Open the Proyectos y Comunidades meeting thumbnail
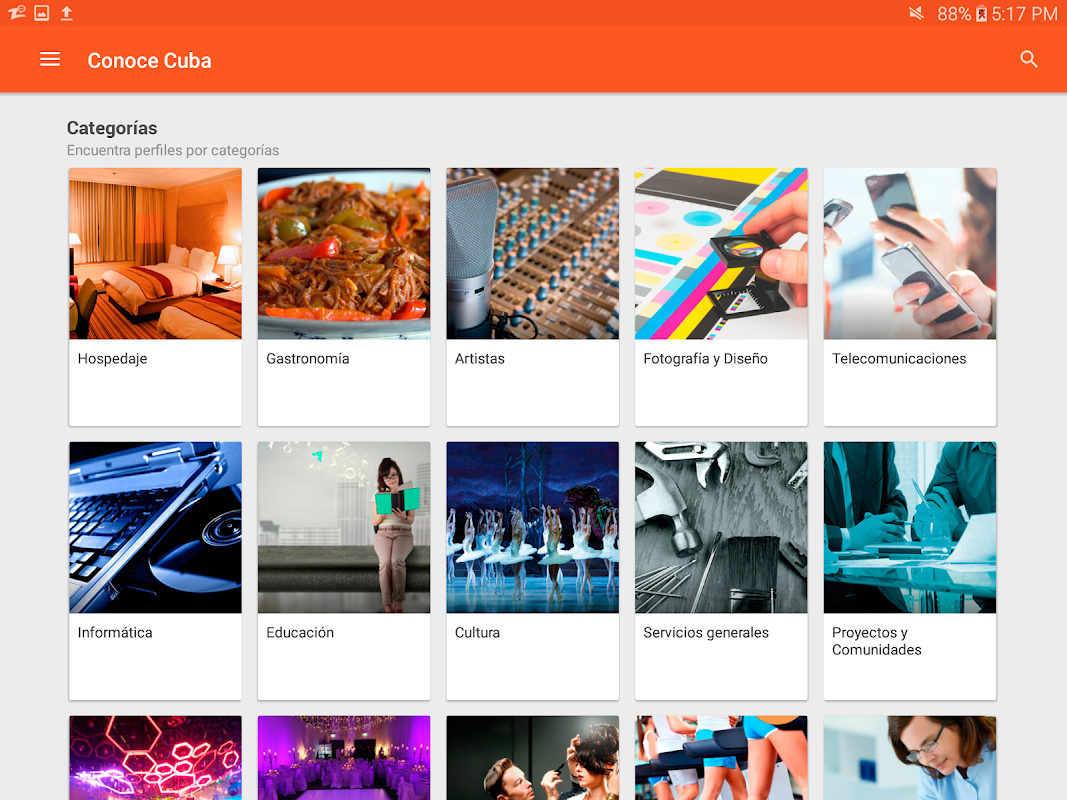The image size is (1067, 800). click(x=910, y=528)
